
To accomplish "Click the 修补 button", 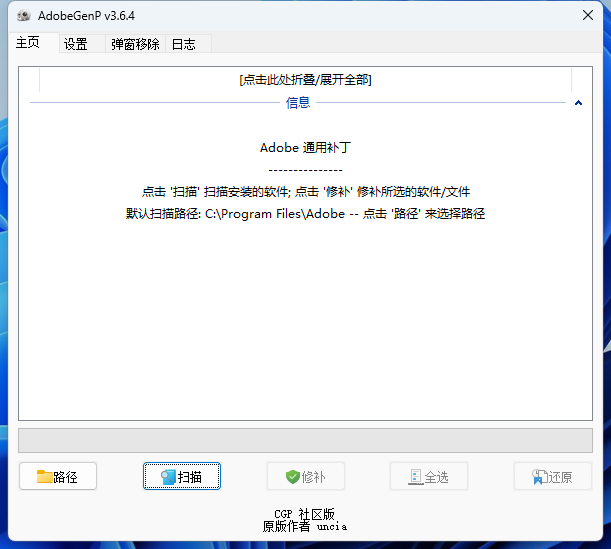I will coord(306,476).
